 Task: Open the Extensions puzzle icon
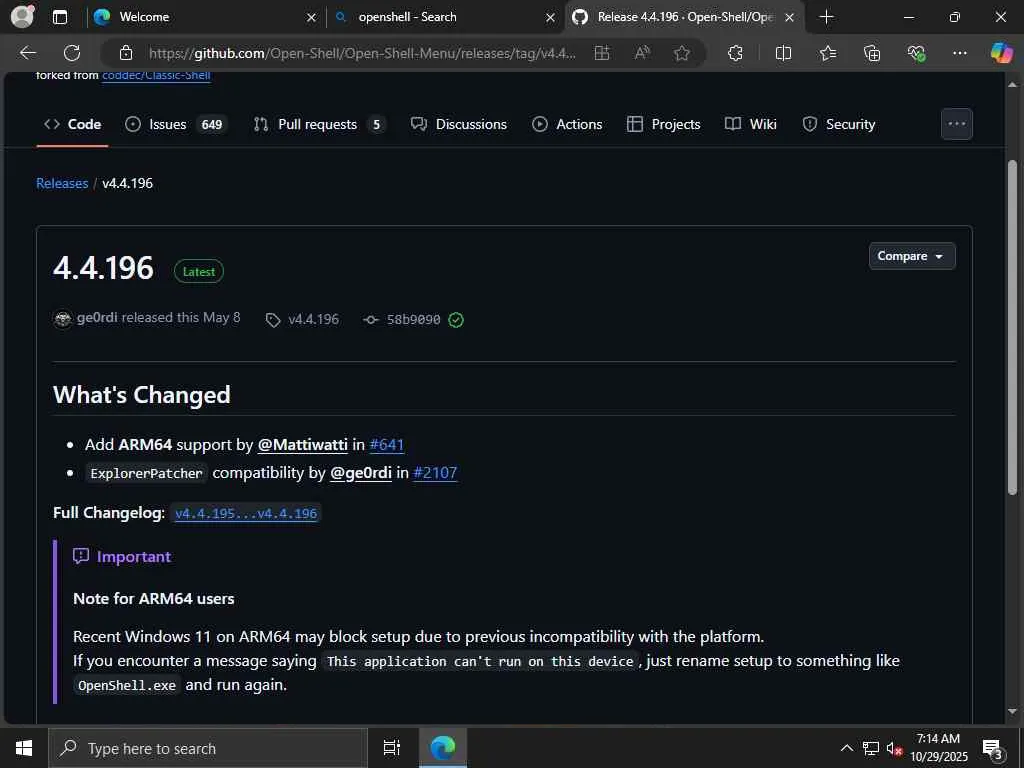click(x=735, y=53)
